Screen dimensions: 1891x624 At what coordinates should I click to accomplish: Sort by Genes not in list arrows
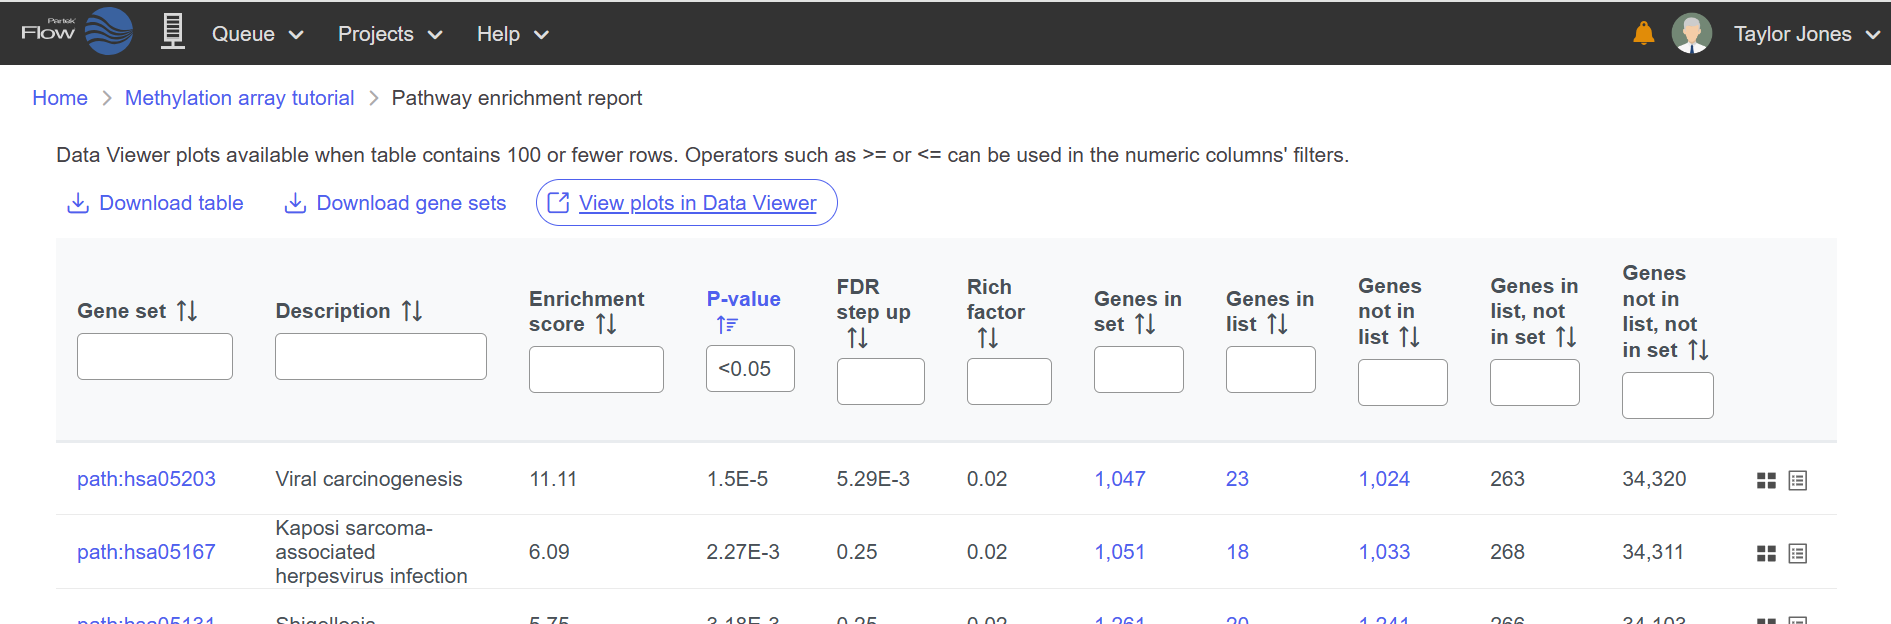1409,337
